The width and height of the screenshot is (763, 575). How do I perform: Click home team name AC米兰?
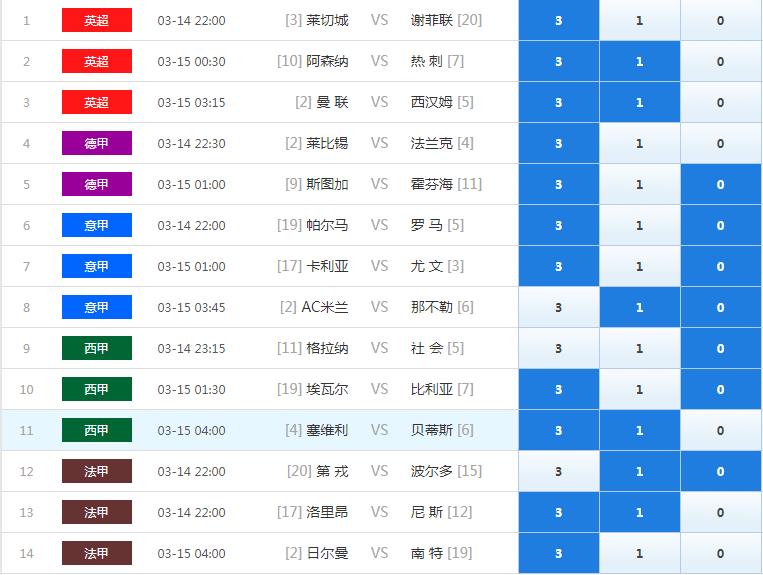point(325,307)
